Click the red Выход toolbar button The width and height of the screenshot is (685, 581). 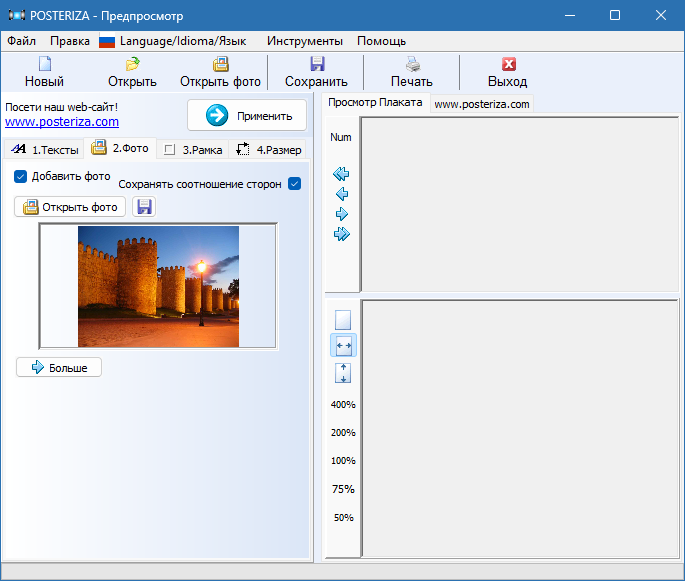[508, 72]
